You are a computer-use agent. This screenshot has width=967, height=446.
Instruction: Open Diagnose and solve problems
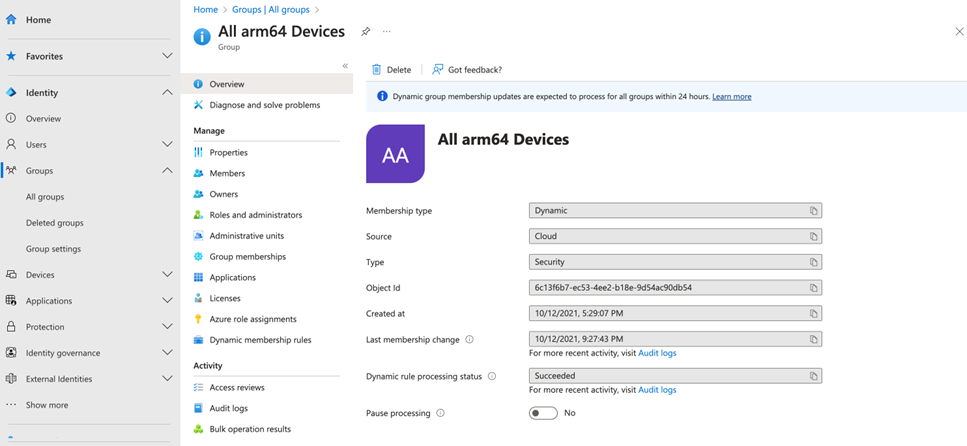(x=267, y=105)
